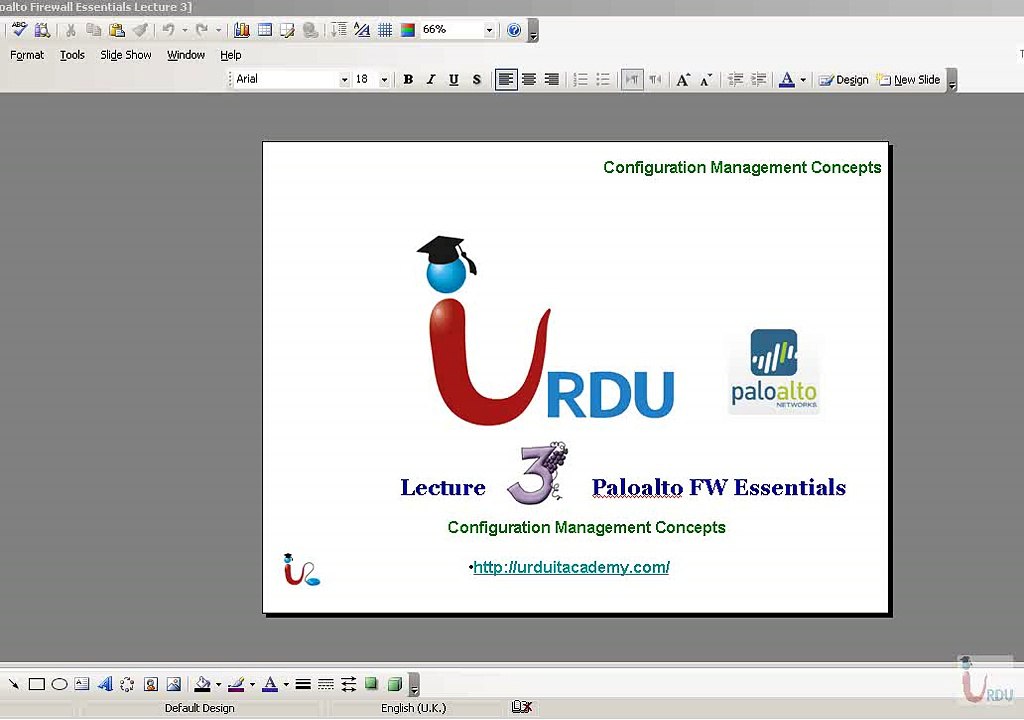Open the Slide Show menu

(125, 55)
